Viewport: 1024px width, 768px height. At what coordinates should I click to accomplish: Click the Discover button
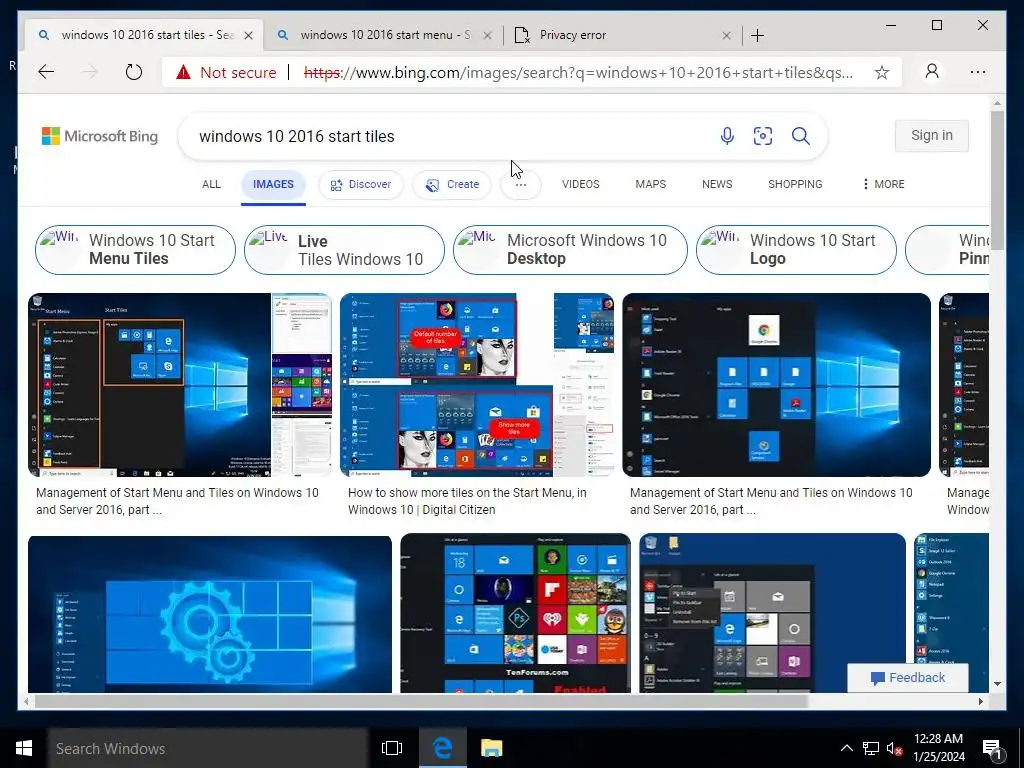360,185
